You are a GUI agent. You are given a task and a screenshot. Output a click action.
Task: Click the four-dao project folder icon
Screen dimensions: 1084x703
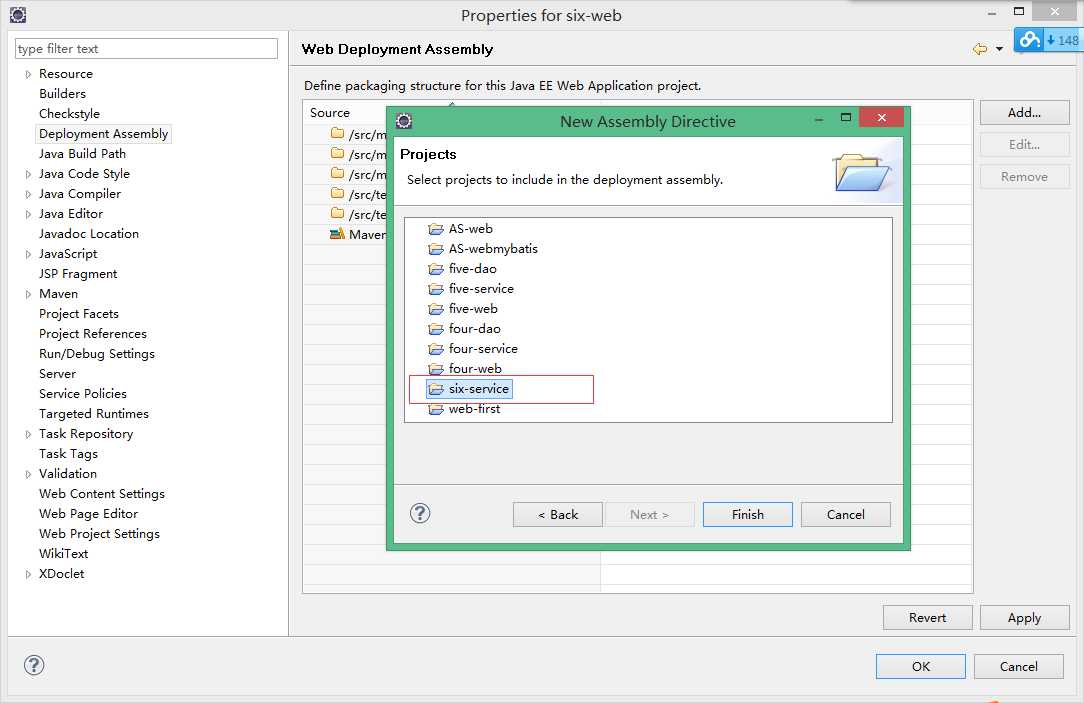point(436,329)
